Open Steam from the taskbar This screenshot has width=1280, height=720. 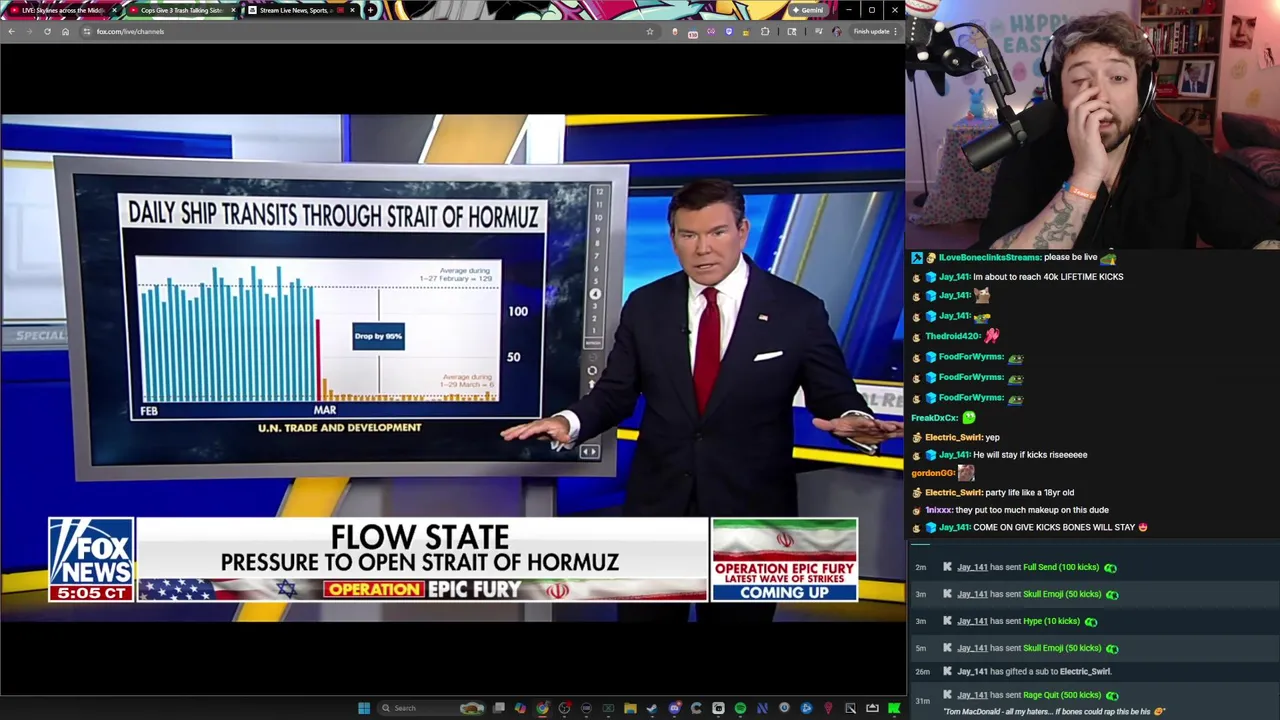(x=652, y=708)
